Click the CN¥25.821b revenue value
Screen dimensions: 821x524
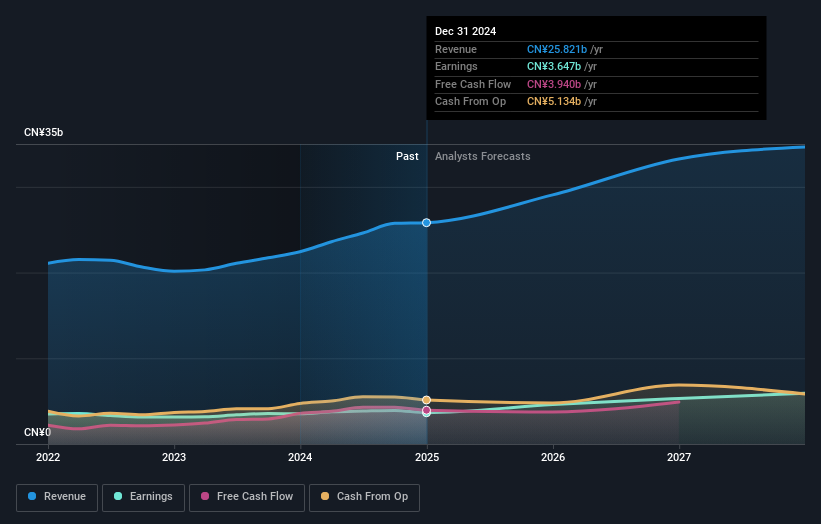pos(557,49)
